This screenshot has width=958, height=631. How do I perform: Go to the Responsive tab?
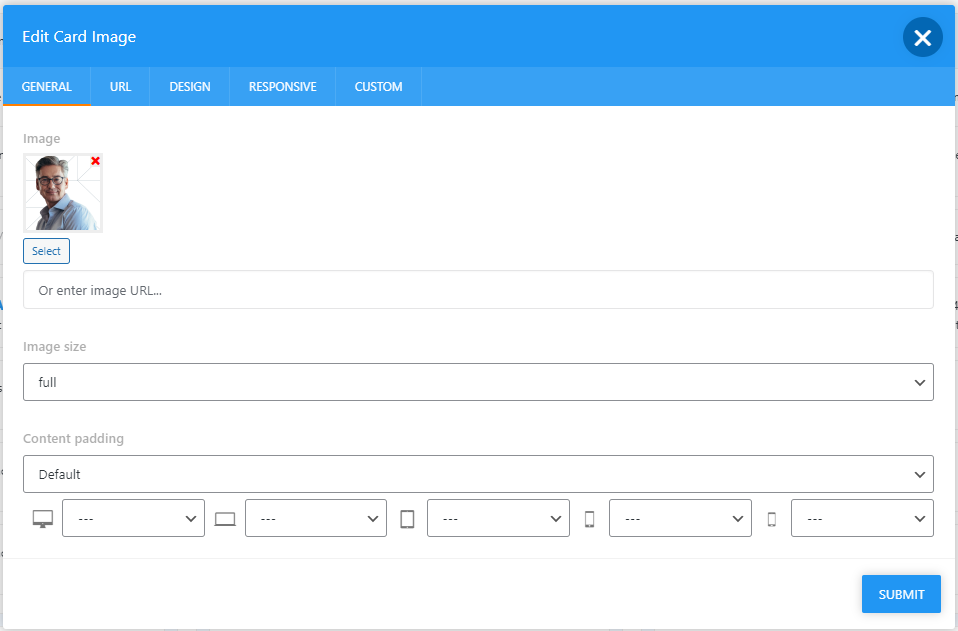pos(282,87)
